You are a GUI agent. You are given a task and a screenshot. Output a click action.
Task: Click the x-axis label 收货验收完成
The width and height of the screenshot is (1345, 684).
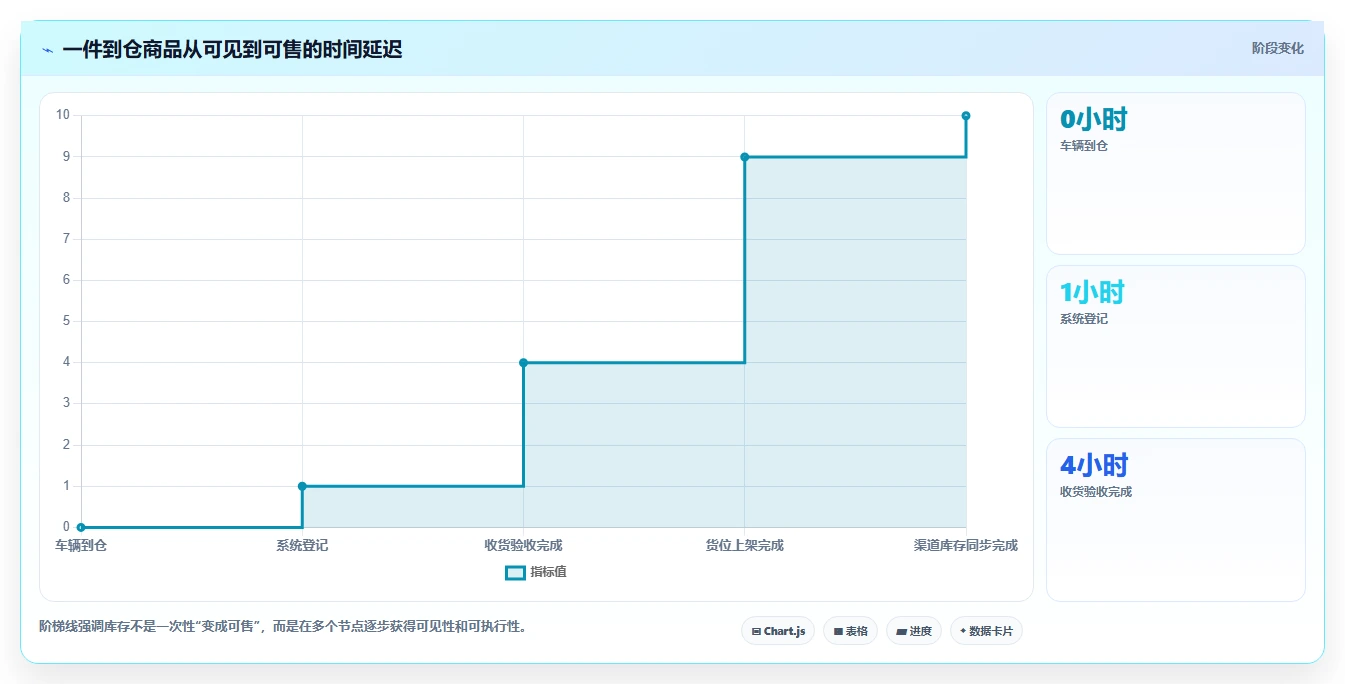point(523,545)
